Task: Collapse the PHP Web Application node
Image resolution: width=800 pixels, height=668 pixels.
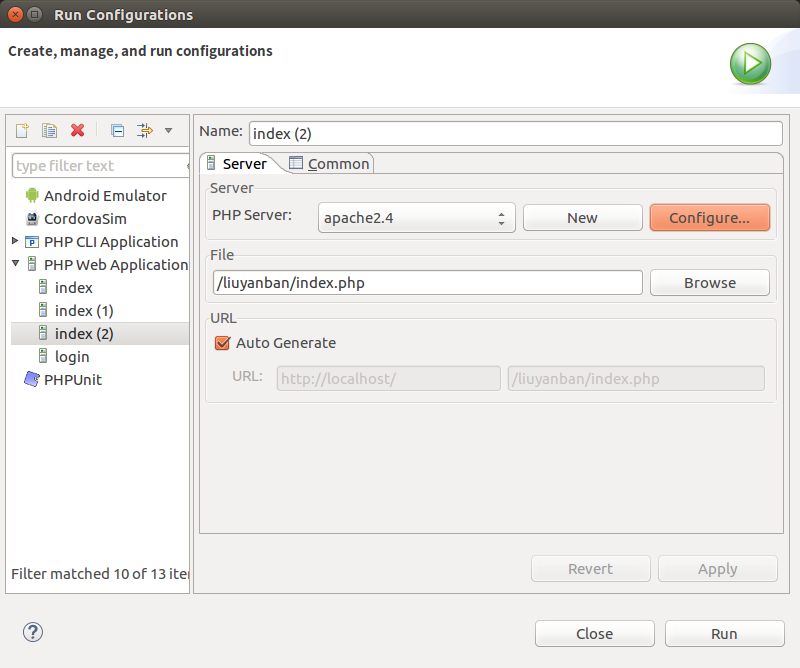Action: (15, 265)
